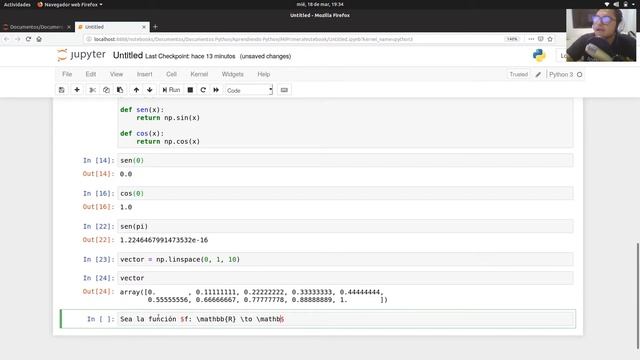Click the vector = np.linspace cell

coord(345,260)
